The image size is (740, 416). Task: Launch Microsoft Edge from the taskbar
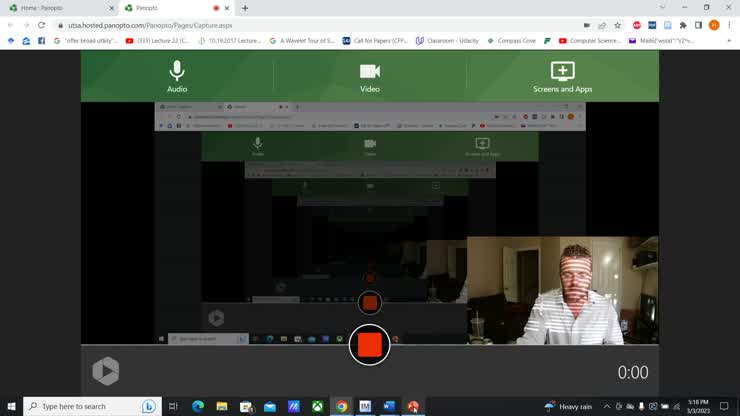(198, 406)
